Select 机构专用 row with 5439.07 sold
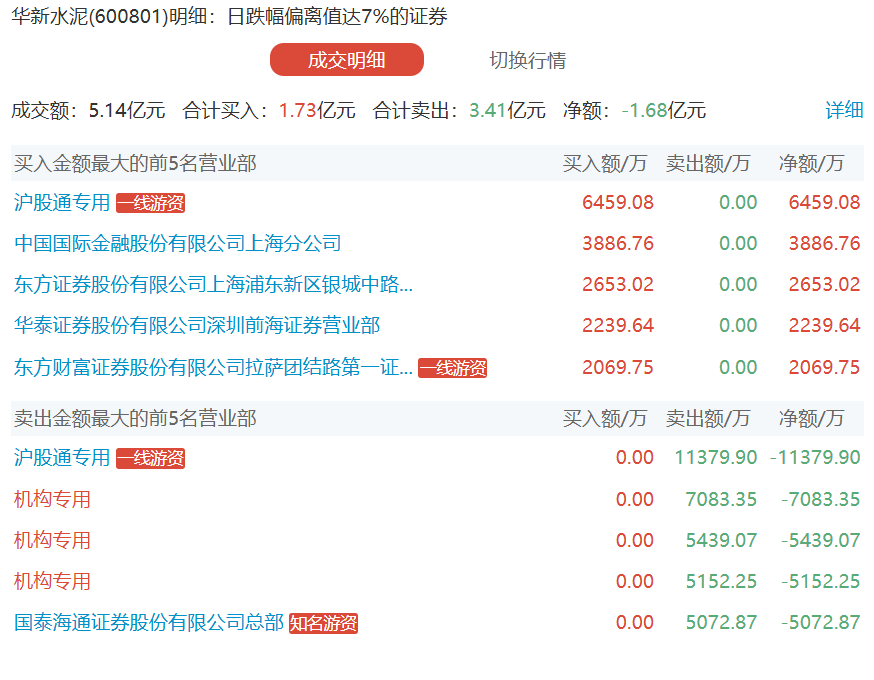 coord(52,541)
